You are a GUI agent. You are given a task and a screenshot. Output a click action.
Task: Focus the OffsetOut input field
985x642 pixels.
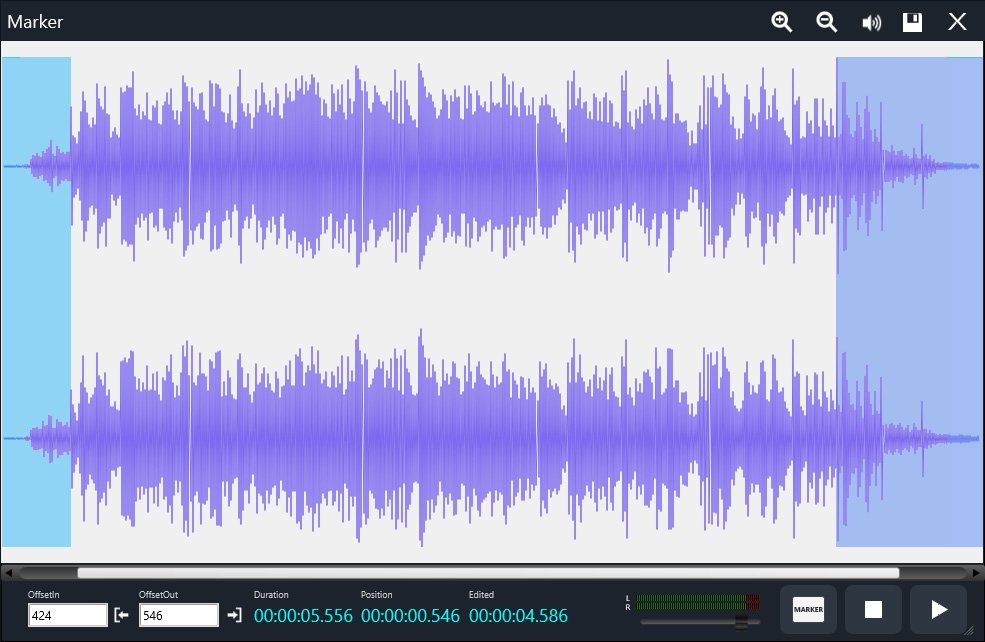179,615
